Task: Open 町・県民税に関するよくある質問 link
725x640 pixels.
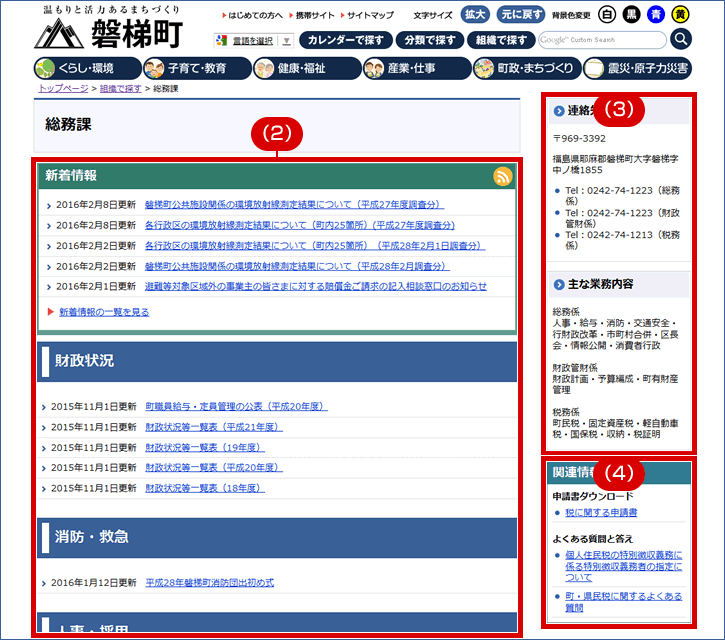Action: click(x=623, y=602)
